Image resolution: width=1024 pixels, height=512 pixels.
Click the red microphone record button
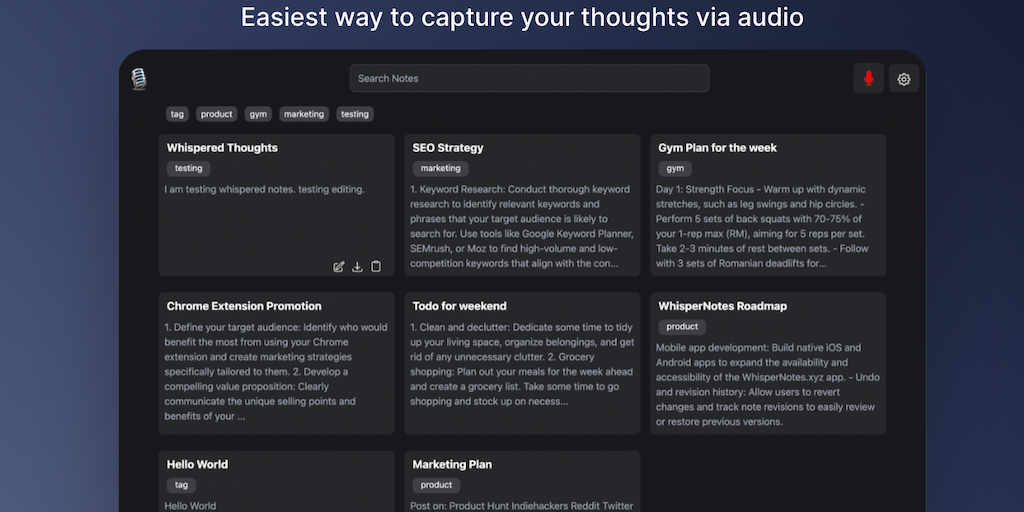pyautogui.click(x=868, y=79)
